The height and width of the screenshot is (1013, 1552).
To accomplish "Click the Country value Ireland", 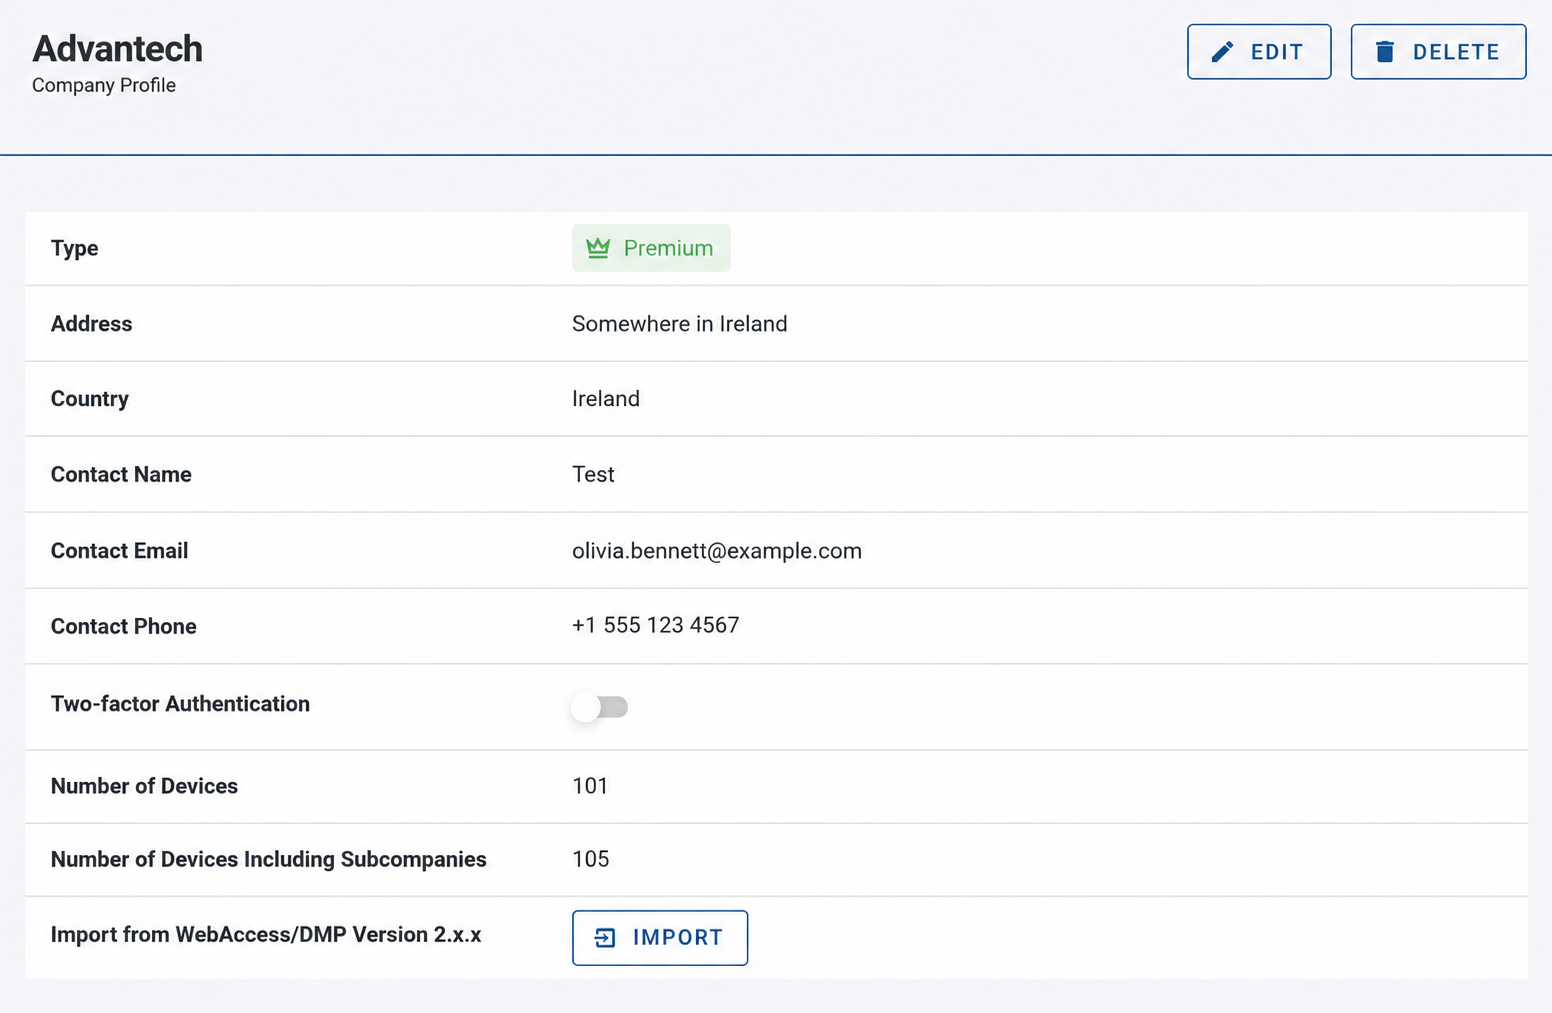I will tap(606, 399).
